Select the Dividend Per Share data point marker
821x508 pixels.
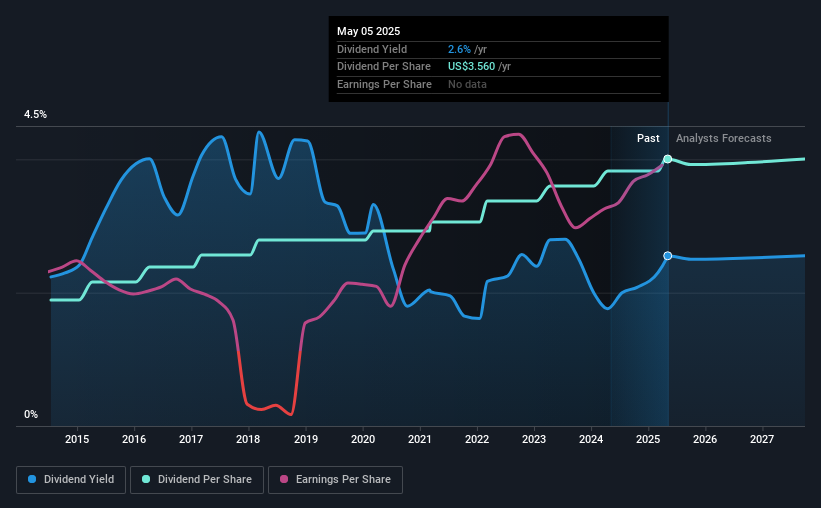668,159
